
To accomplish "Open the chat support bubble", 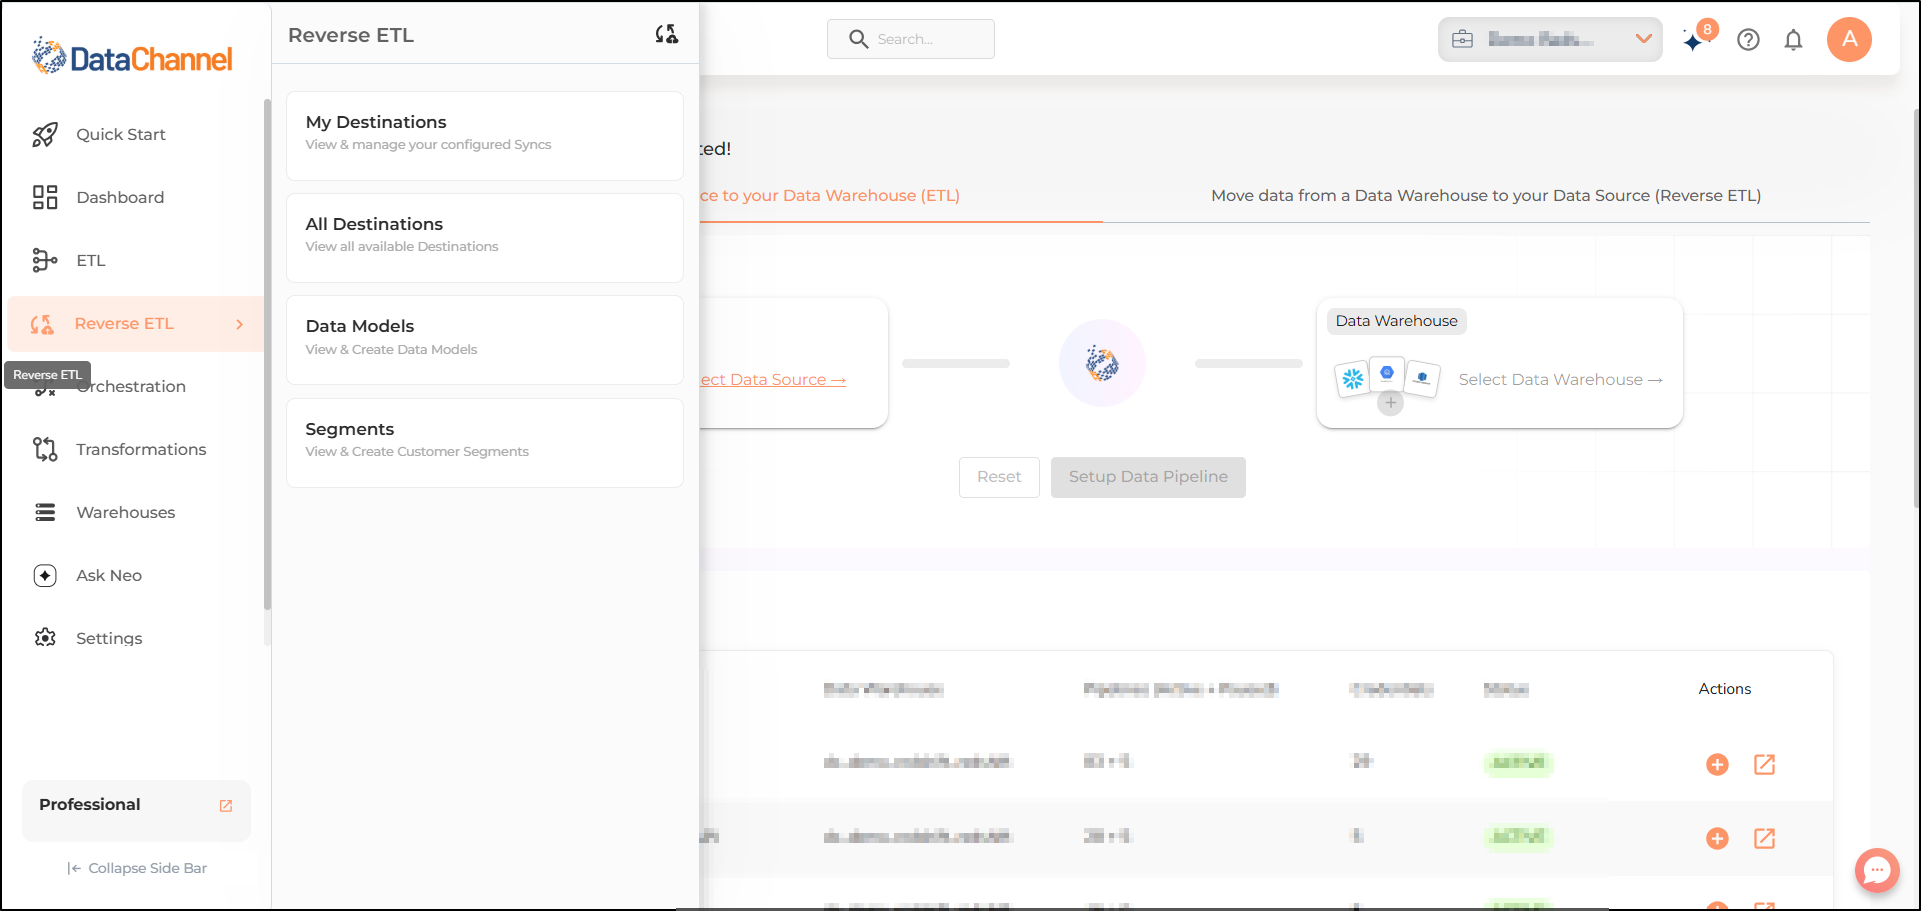I will pyautogui.click(x=1877, y=870).
